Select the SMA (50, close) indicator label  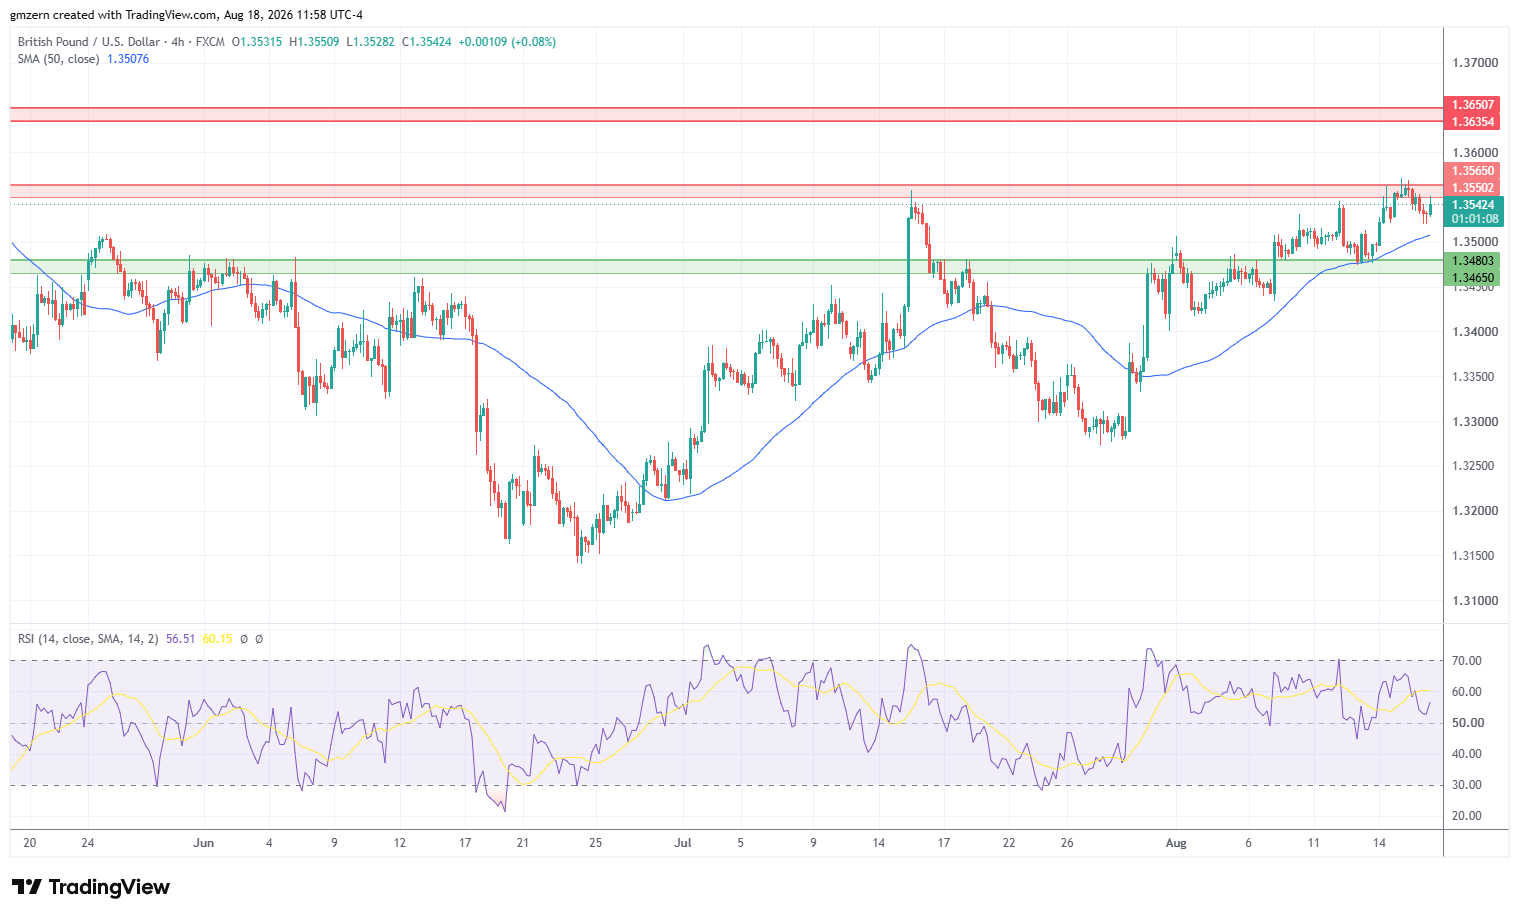click(58, 59)
